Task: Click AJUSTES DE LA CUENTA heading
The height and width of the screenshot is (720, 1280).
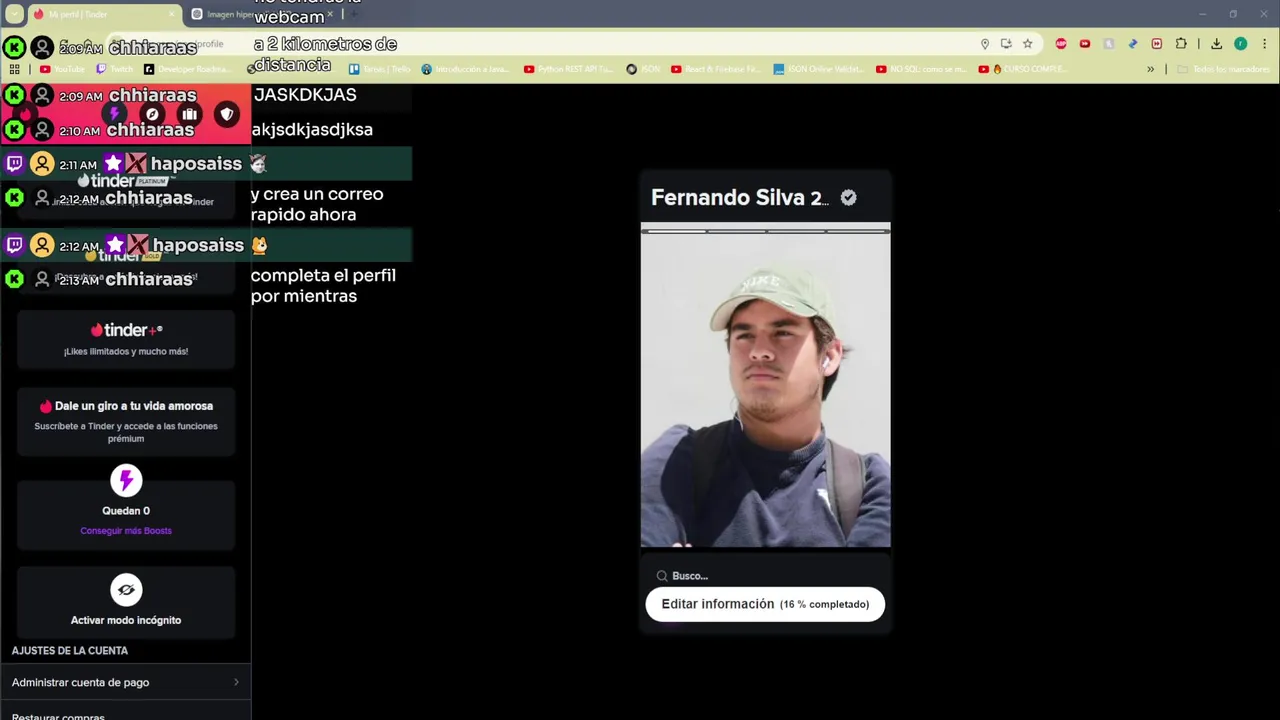Action: tap(70, 651)
